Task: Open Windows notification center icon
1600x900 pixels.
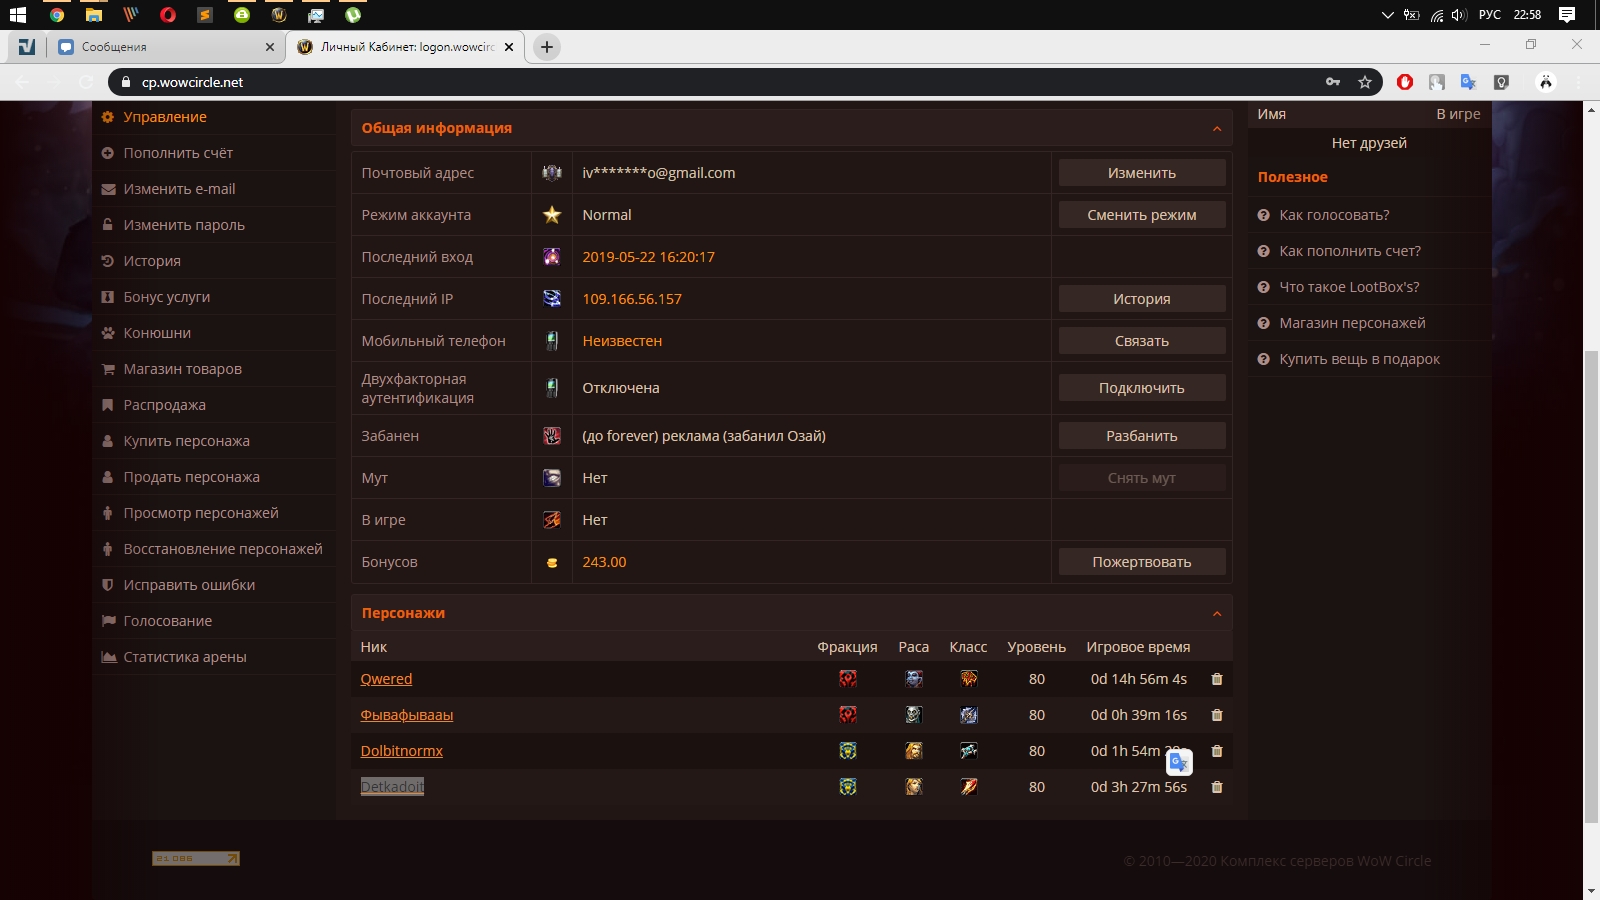Action: [1567, 15]
